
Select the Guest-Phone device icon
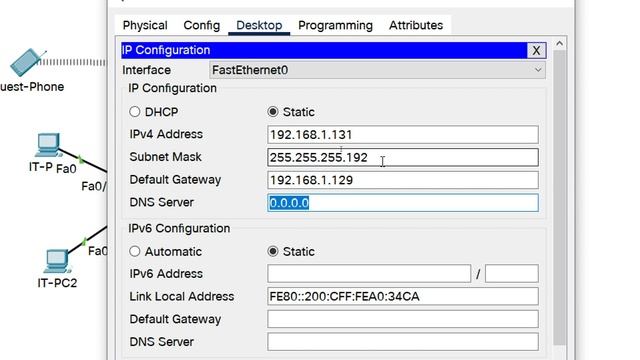tap(27, 62)
